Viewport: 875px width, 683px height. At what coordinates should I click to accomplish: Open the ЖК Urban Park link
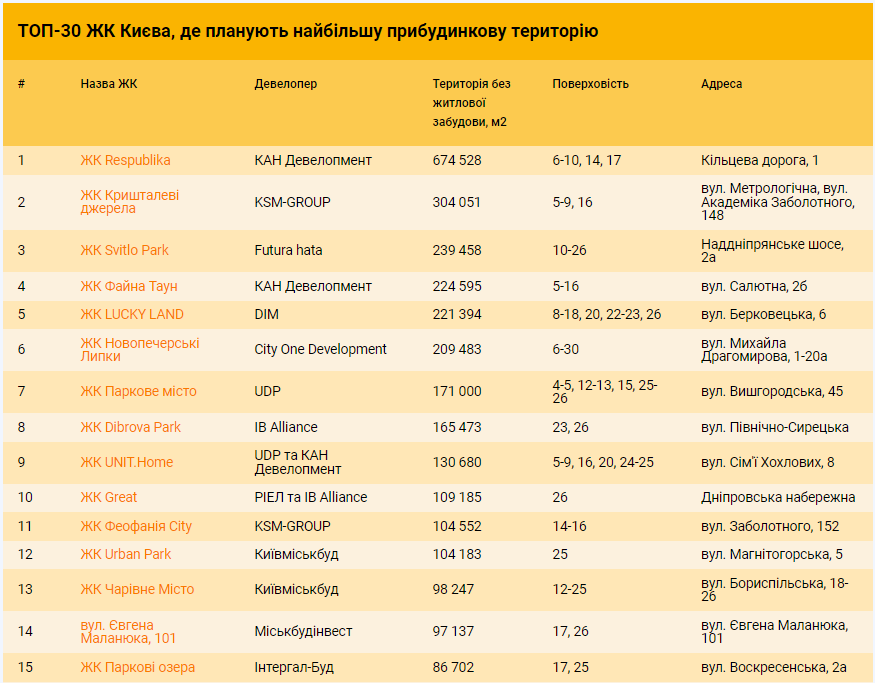[125, 554]
